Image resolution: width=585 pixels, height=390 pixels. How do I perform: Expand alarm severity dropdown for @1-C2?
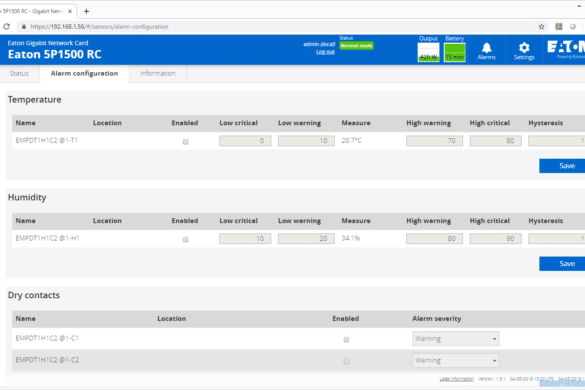456,361
